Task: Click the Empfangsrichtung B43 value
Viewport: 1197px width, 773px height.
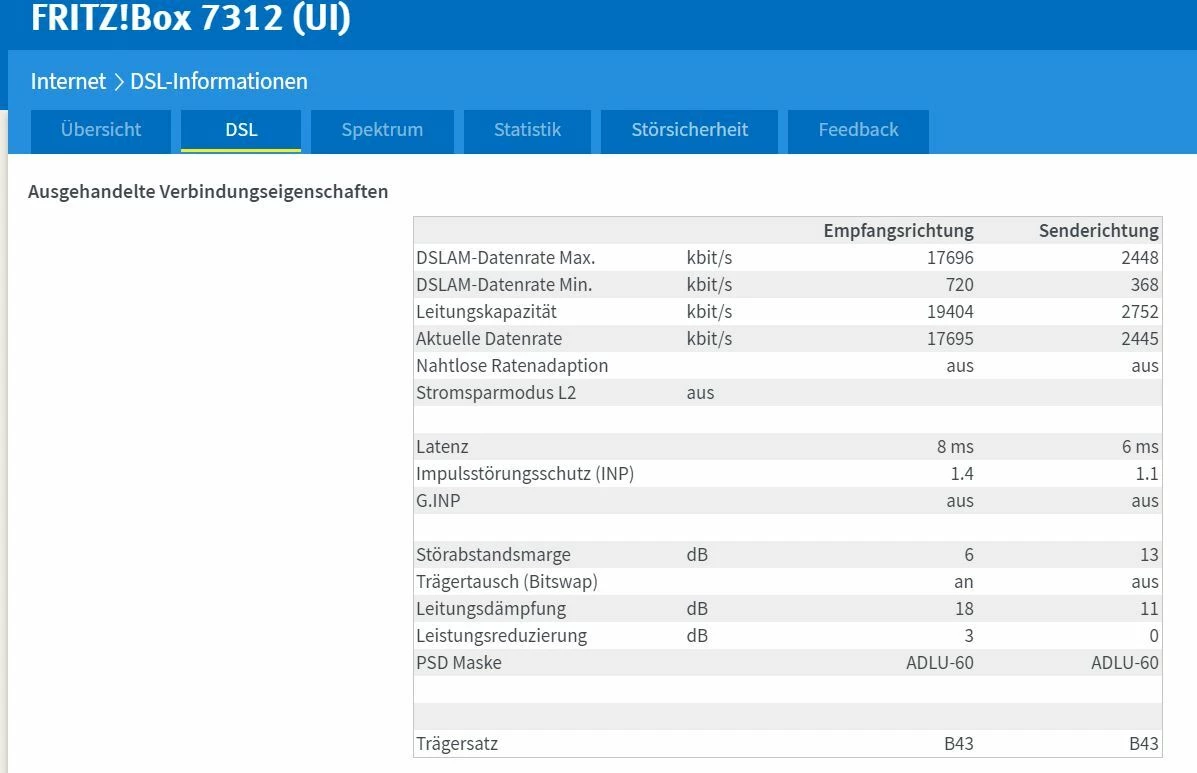Action: click(x=959, y=743)
